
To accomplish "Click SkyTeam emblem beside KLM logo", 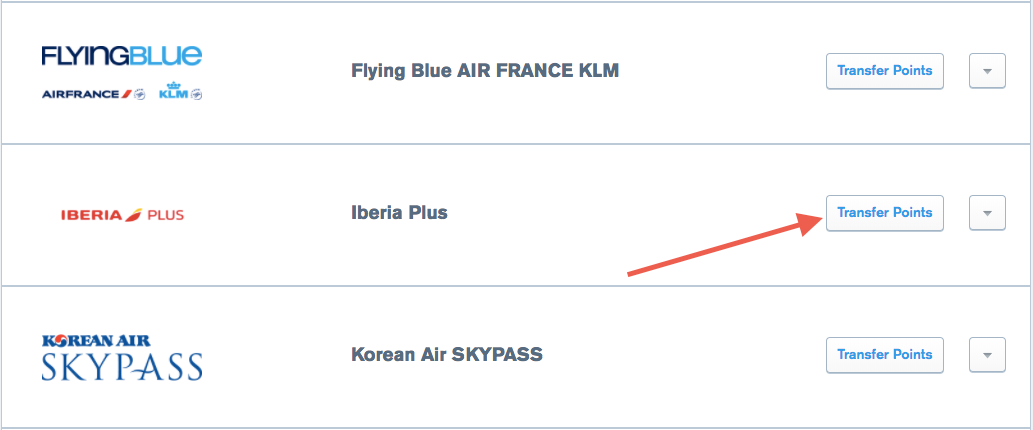I will click(197, 95).
